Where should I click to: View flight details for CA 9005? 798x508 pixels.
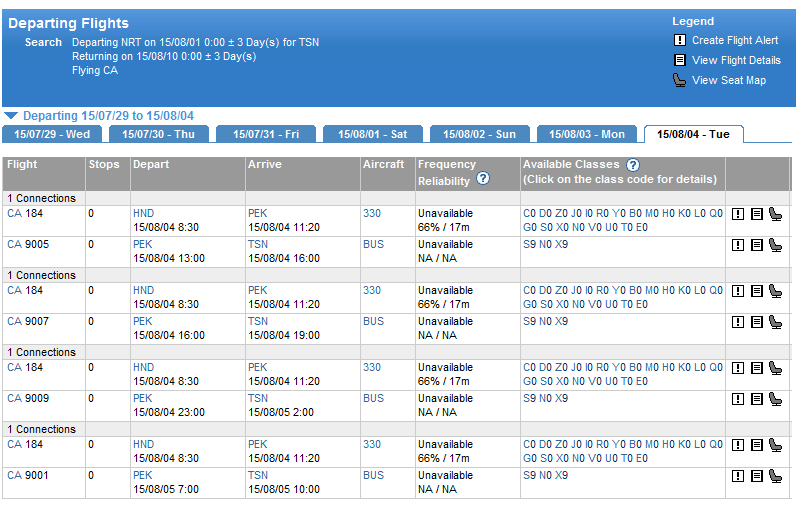point(757,245)
